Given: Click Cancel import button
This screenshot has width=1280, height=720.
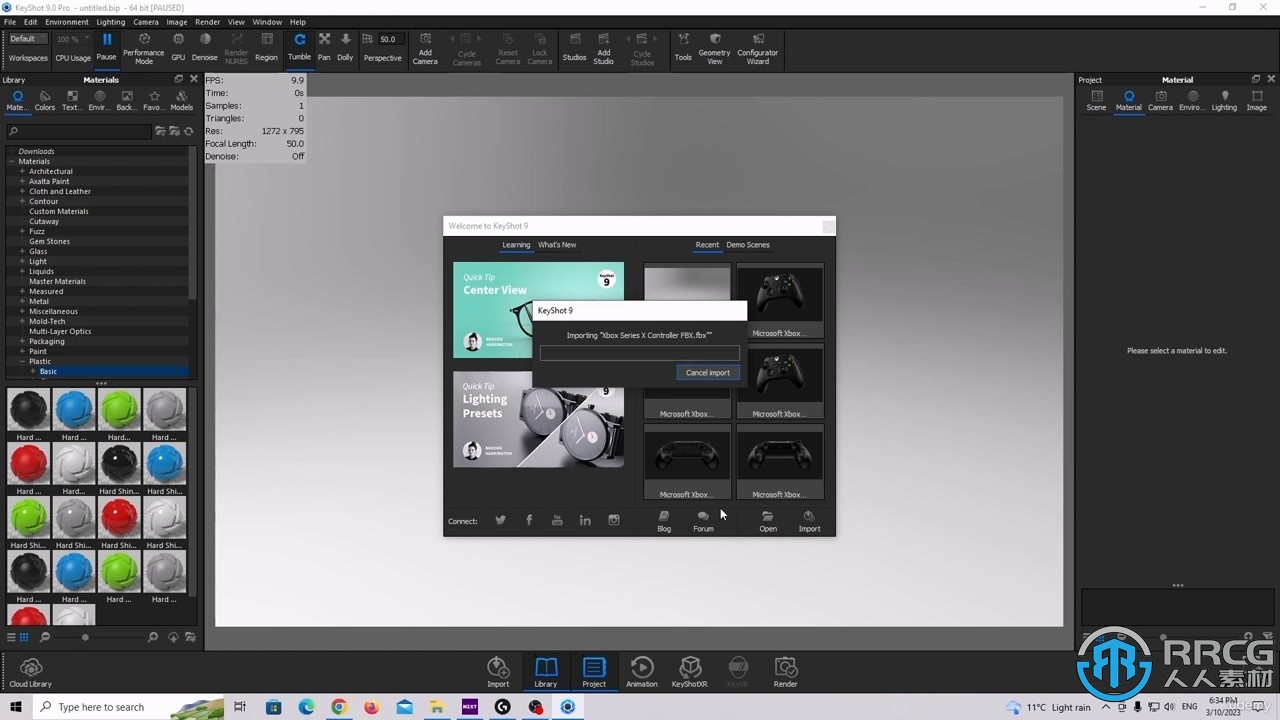Looking at the screenshot, I should click(708, 372).
